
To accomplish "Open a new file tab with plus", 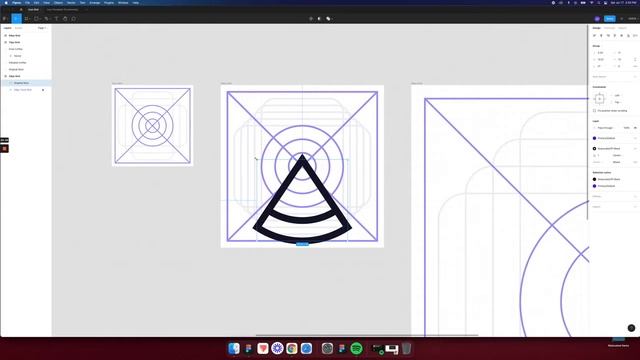I will [86, 9].
